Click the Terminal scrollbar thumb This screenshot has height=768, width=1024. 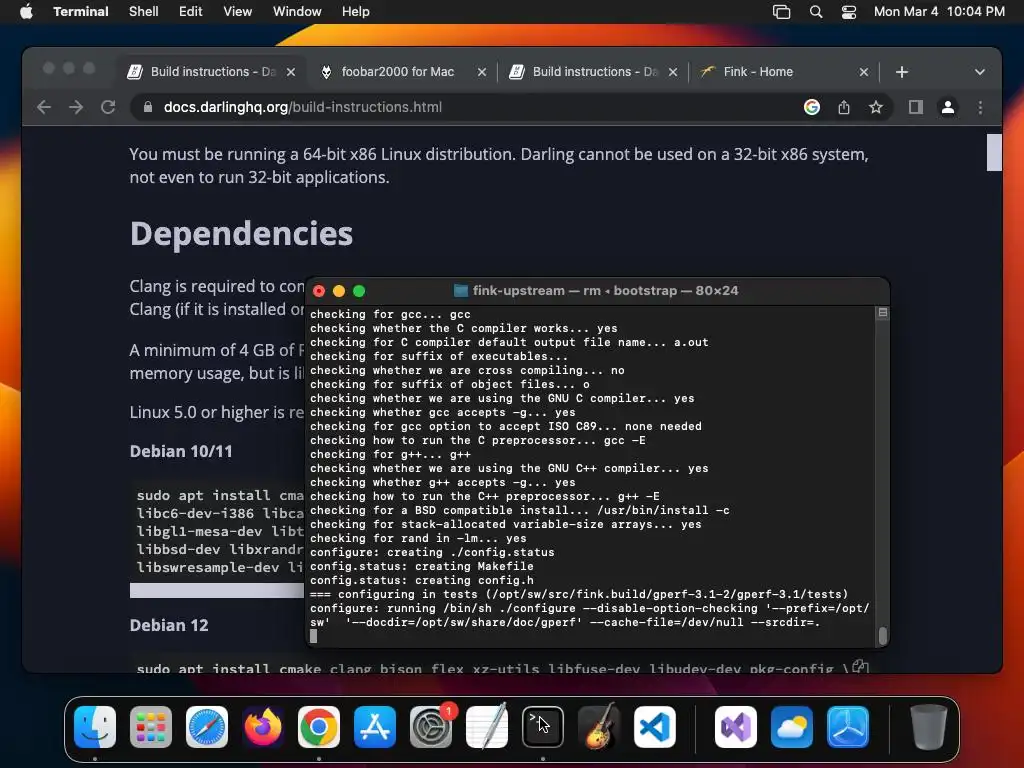point(882,635)
